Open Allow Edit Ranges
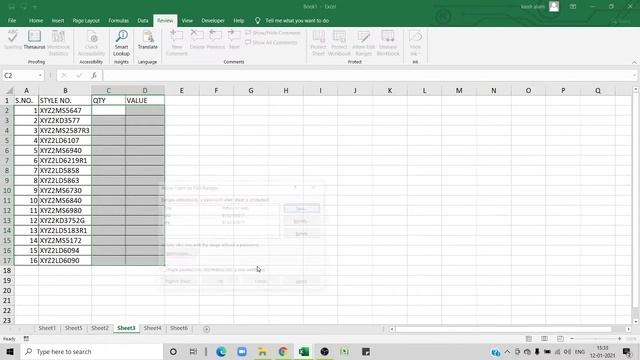Image resolution: width=640 pixels, height=360 pixels. pos(363,42)
